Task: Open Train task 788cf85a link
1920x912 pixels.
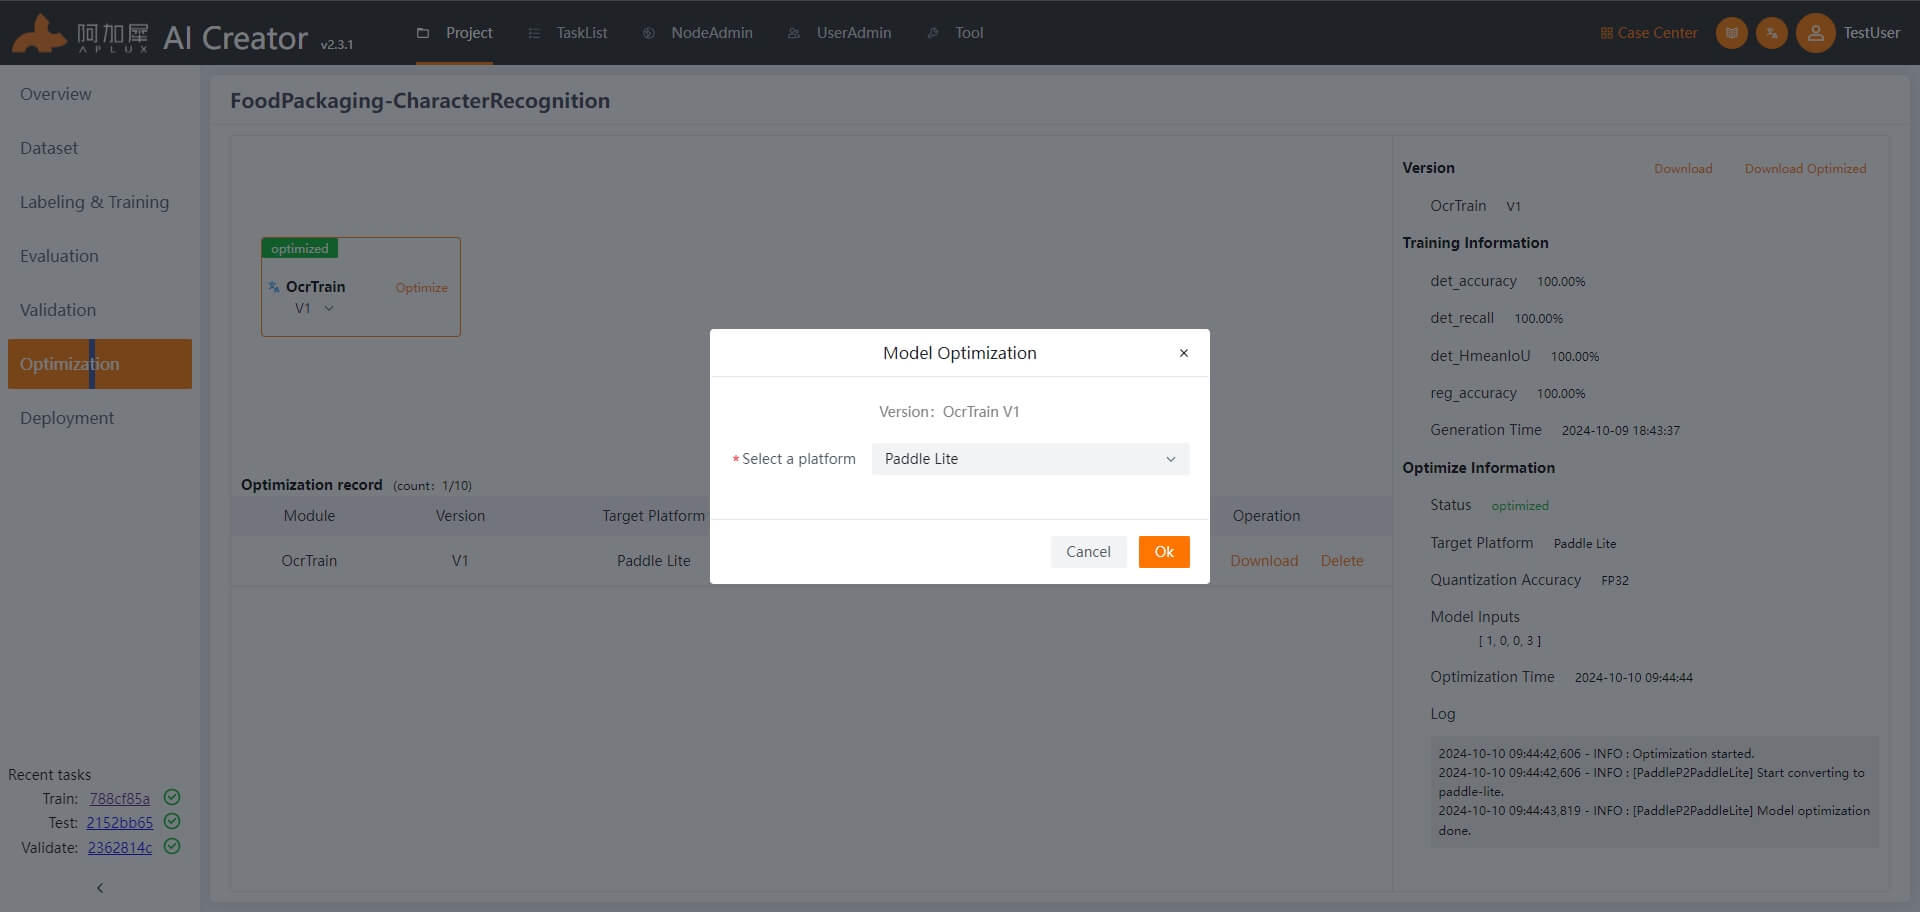Action: tap(120, 799)
